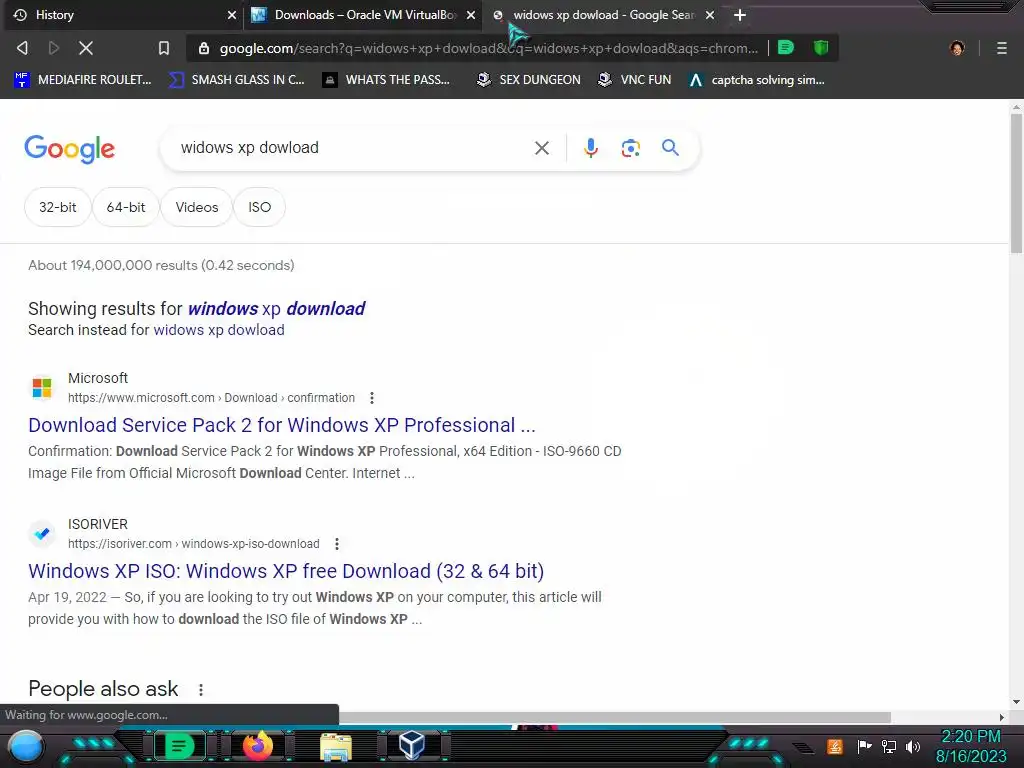Filter results by the 64-bit chip
The height and width of the screenshot is (768, 1024).
(126, 207)
